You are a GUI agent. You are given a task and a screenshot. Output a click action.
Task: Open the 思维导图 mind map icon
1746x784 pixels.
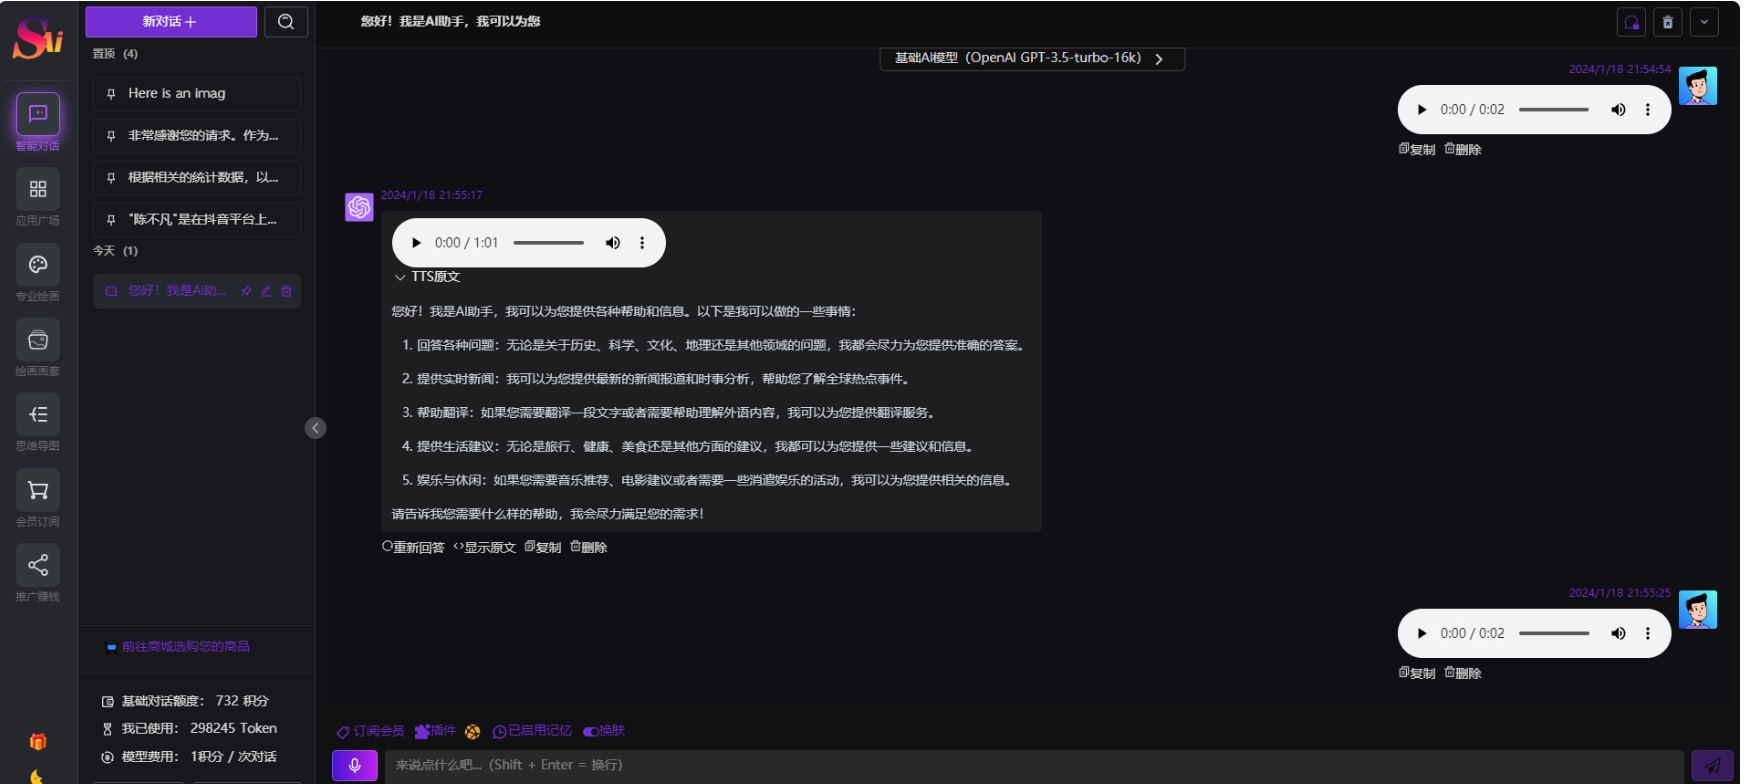[38, 415]
